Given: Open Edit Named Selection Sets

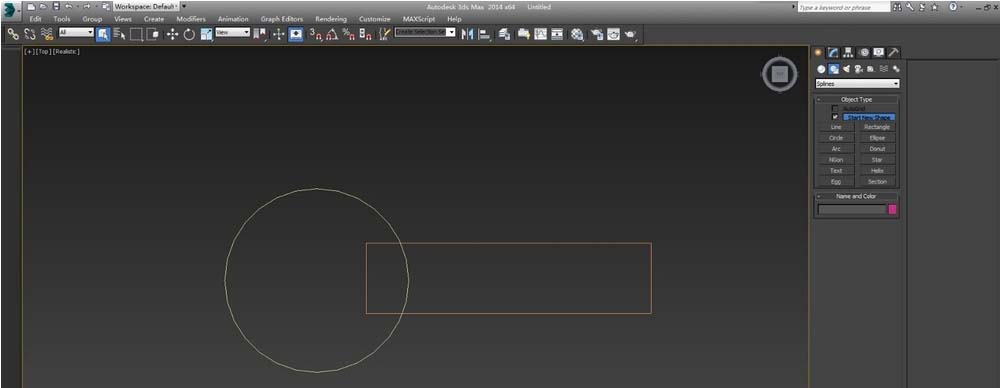Looking at the screenshot, I should point(384,34).
